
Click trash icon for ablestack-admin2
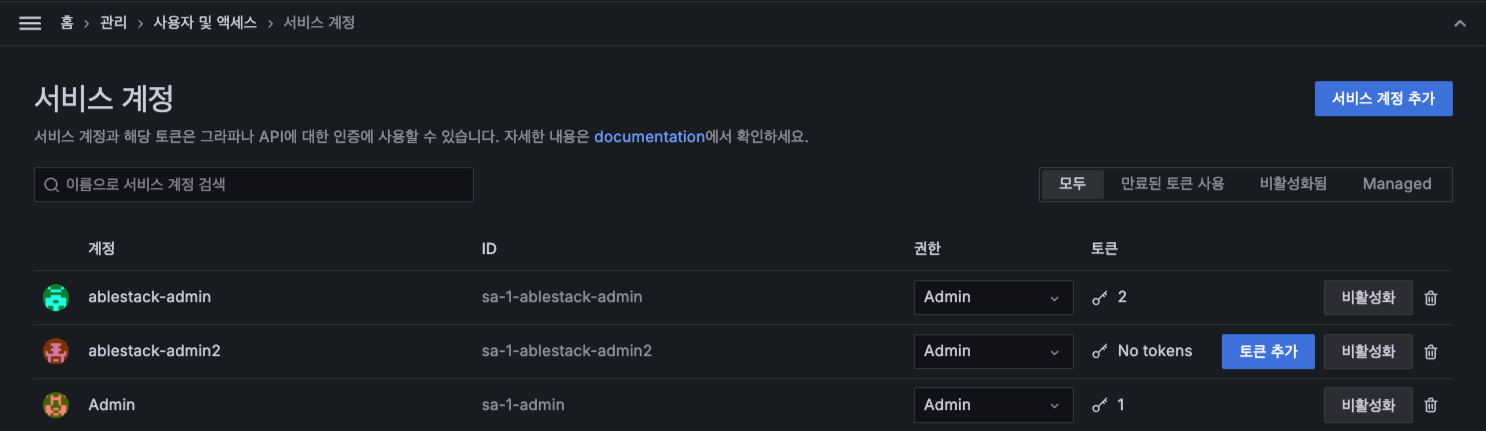(x=1430, y=352)
